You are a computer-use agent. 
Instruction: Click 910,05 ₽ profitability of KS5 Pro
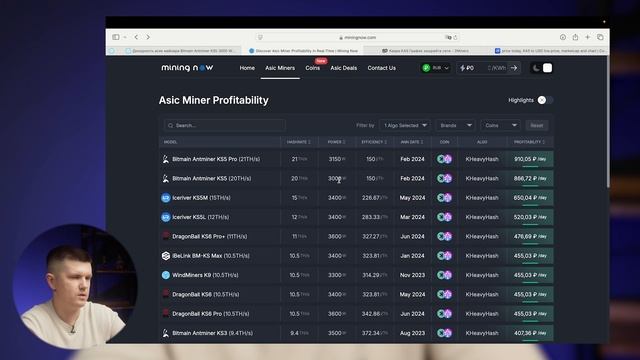pyautogui.click(x=530, y=159)
